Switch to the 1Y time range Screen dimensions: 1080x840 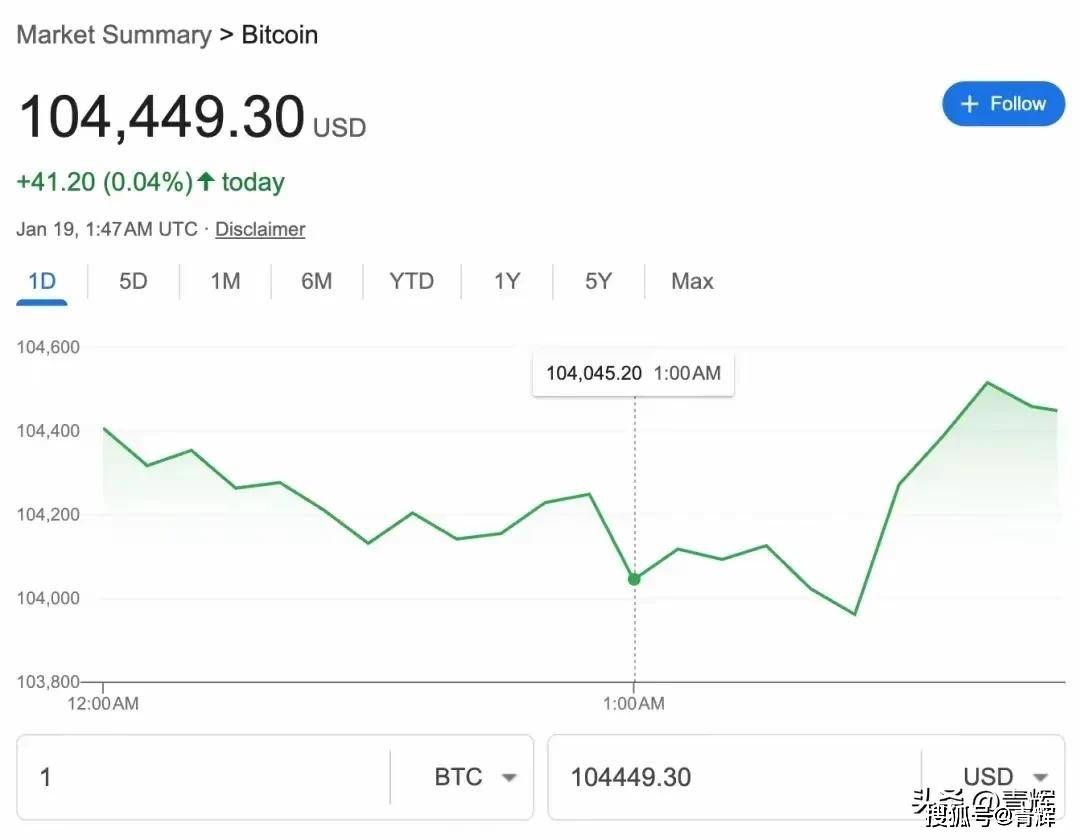[507, 282]
